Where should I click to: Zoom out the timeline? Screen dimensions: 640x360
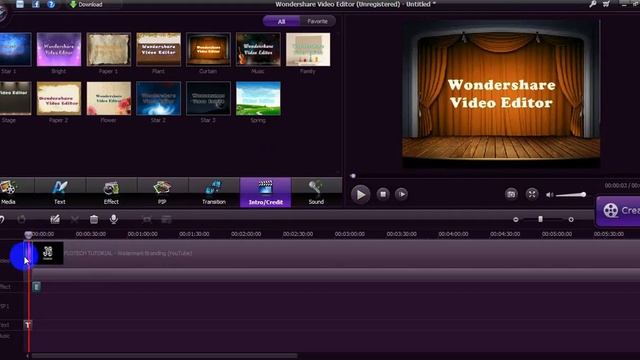516,220
